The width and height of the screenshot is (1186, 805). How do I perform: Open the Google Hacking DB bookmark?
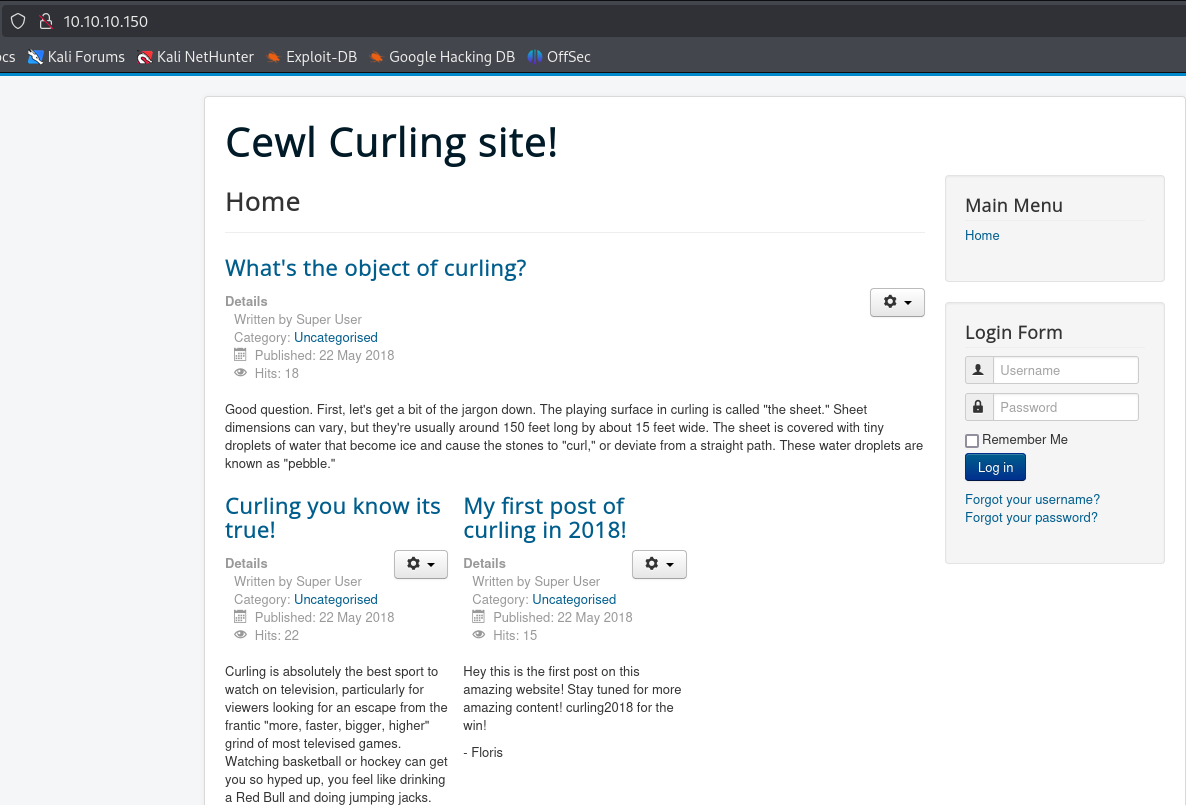[442, 57]
